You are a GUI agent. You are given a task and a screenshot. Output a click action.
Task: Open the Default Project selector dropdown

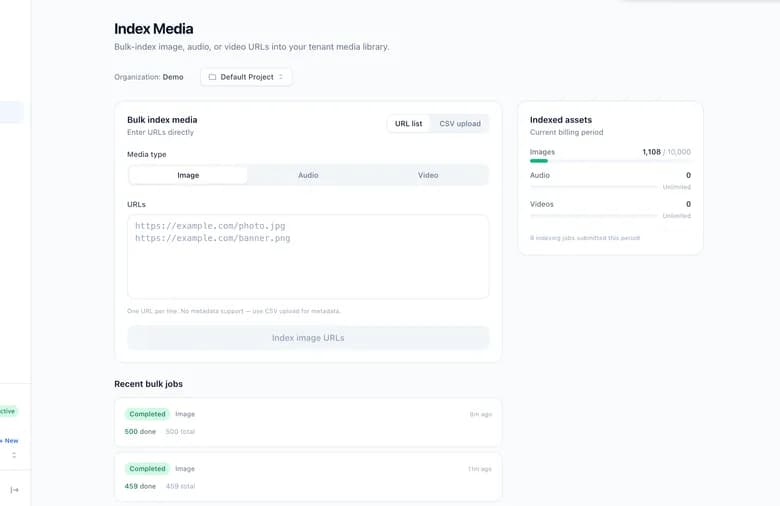pyautogui.click(x=246, y=77)
